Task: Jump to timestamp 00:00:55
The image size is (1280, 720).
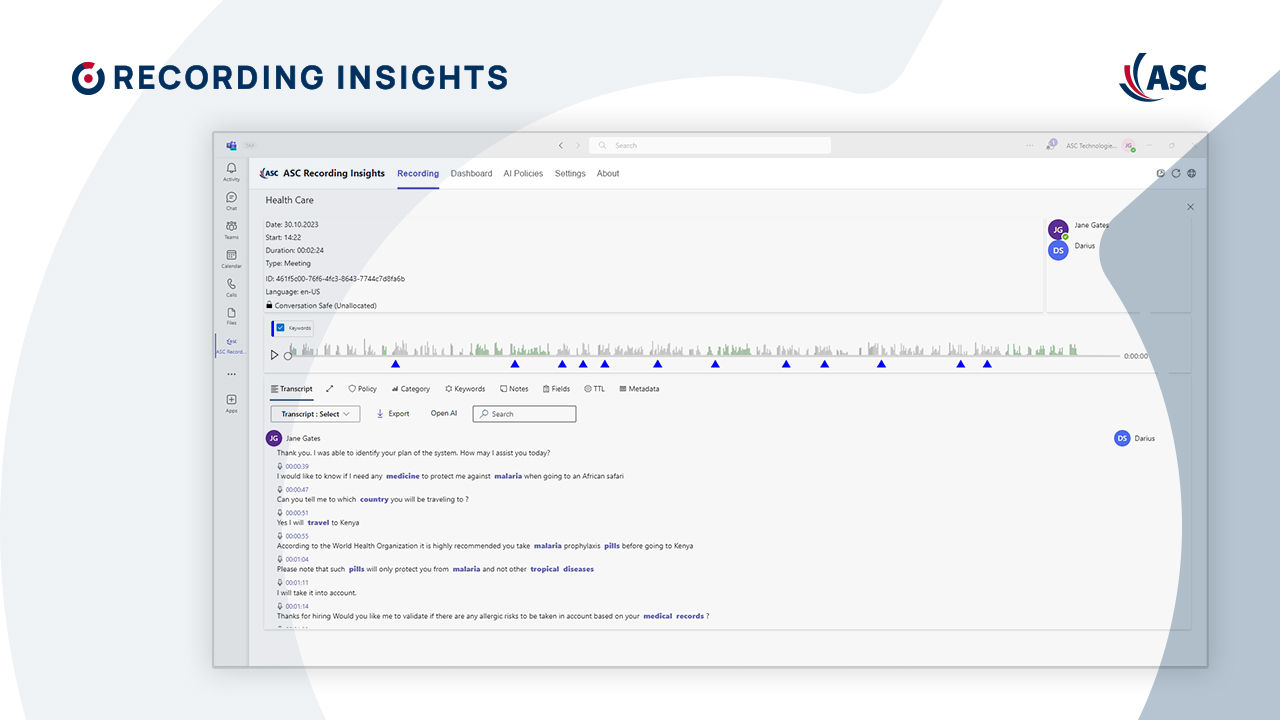Action: tap(297, 537)
